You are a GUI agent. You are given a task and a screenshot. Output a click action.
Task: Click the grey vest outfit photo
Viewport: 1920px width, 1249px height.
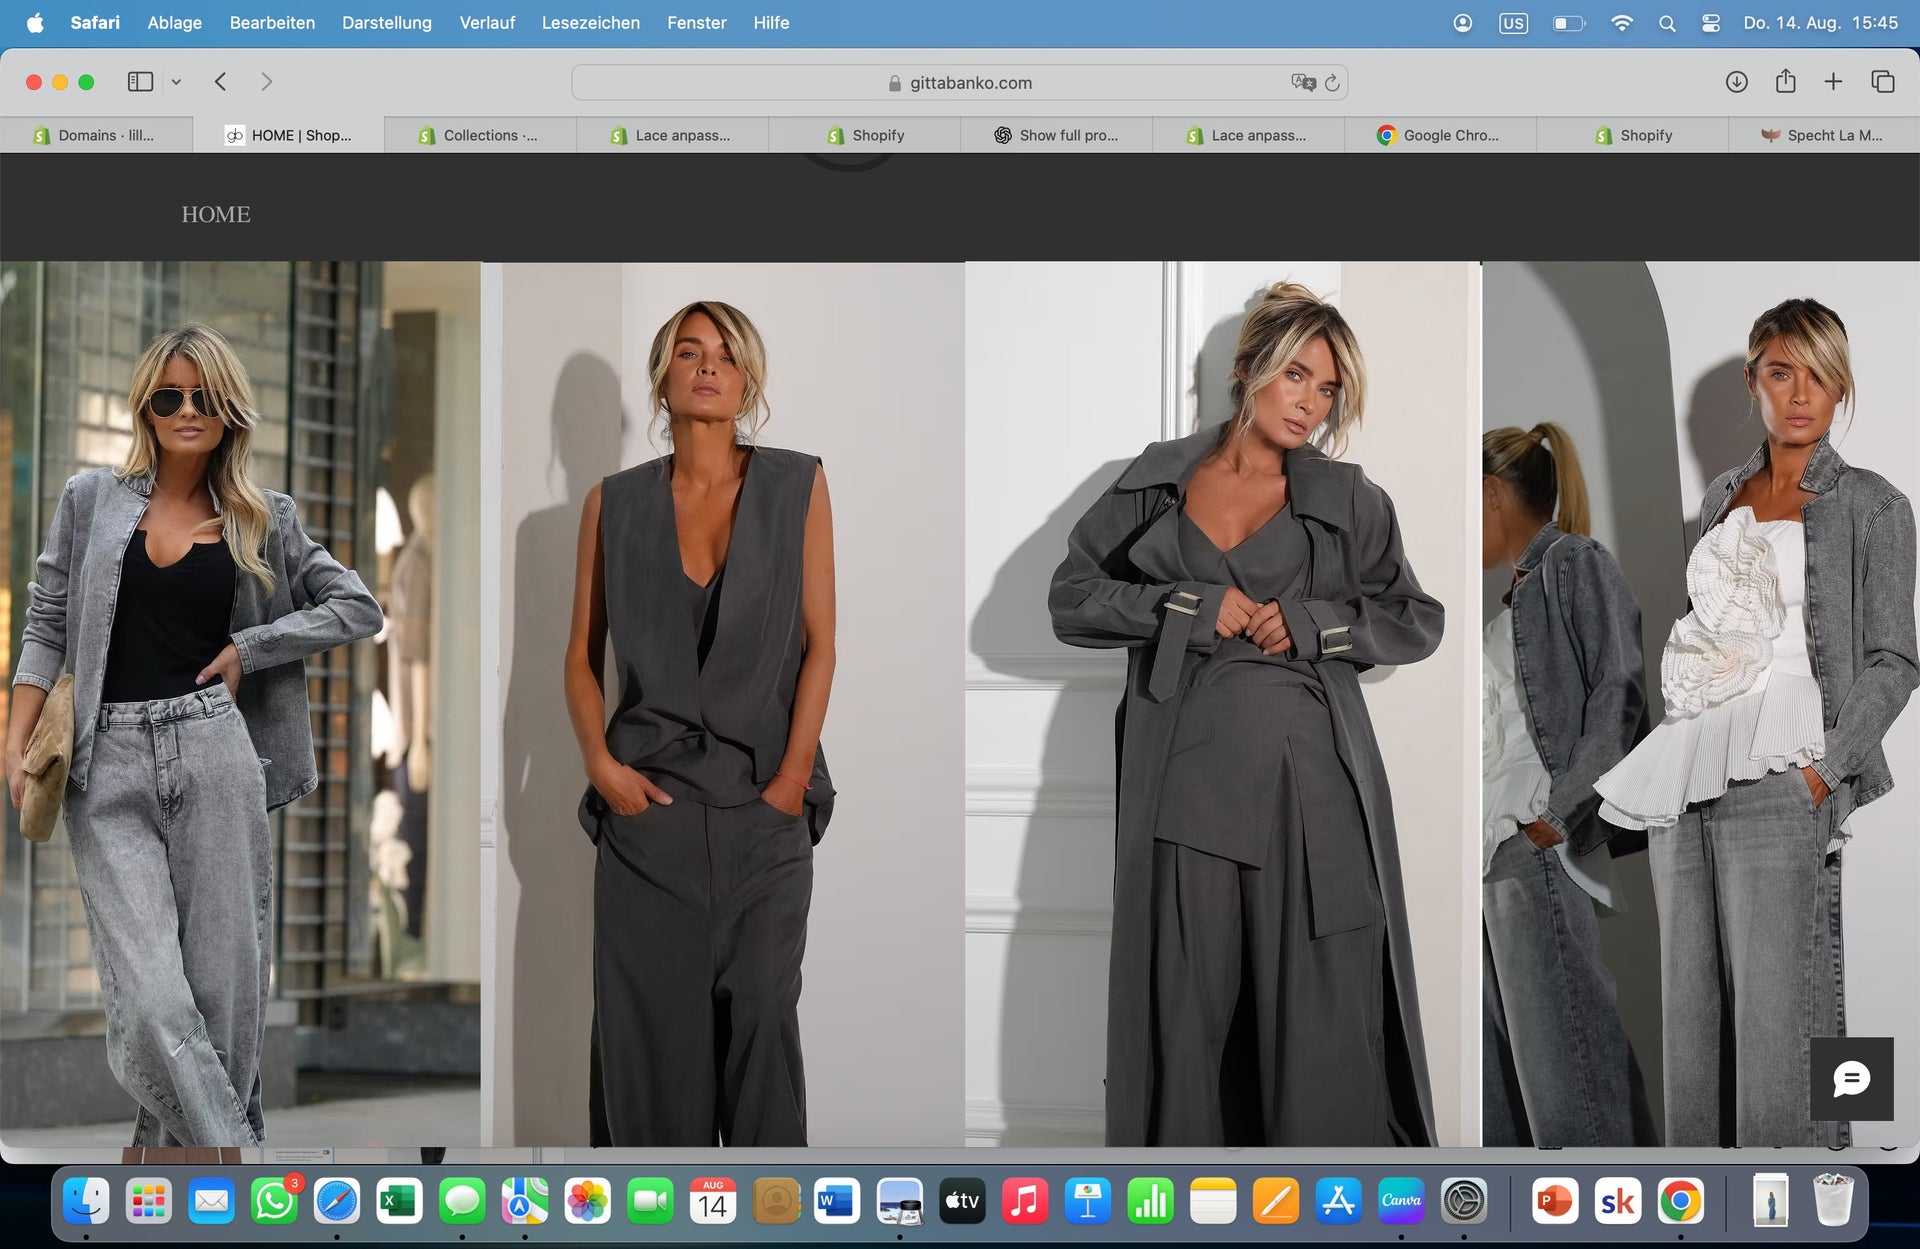point(722,700)
